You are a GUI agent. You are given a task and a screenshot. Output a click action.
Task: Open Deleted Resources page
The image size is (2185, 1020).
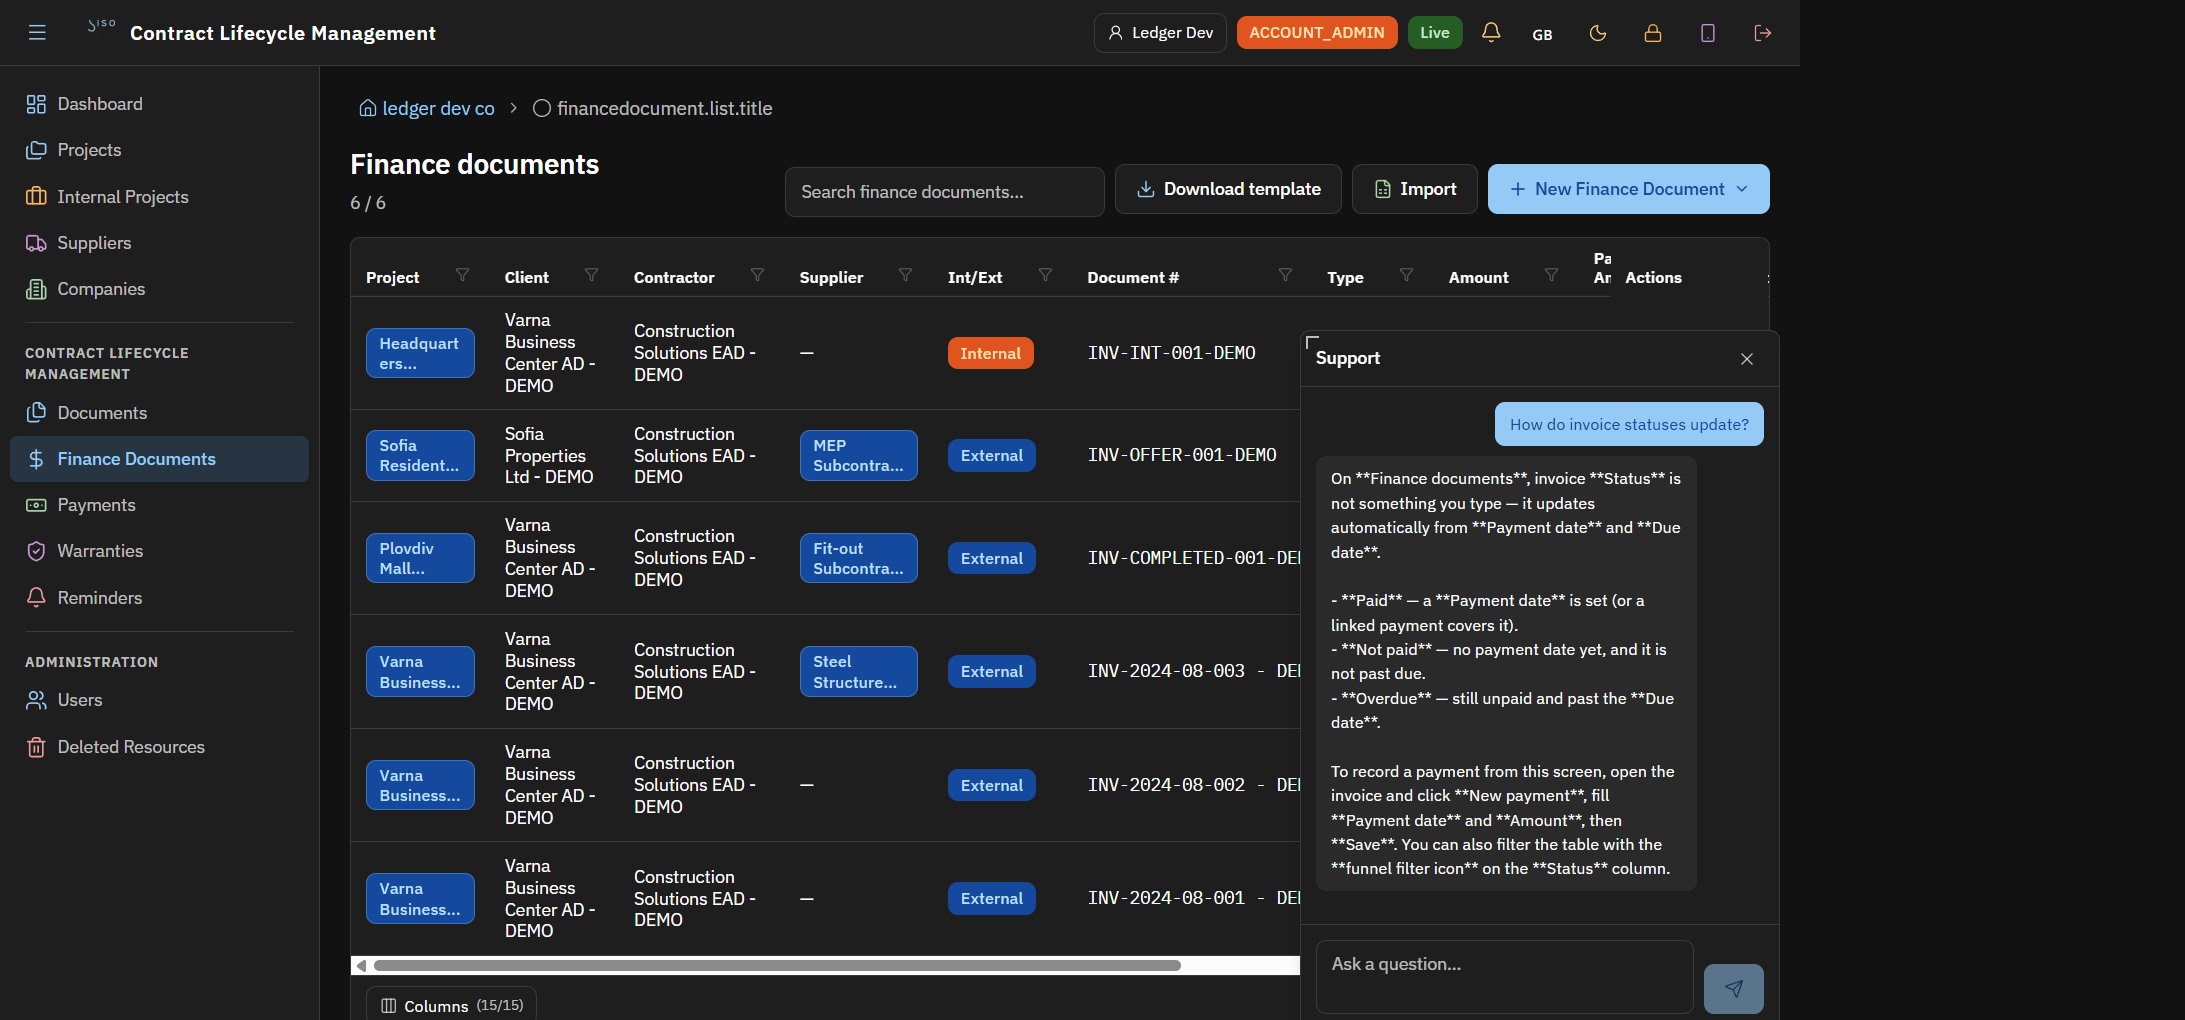160,747
